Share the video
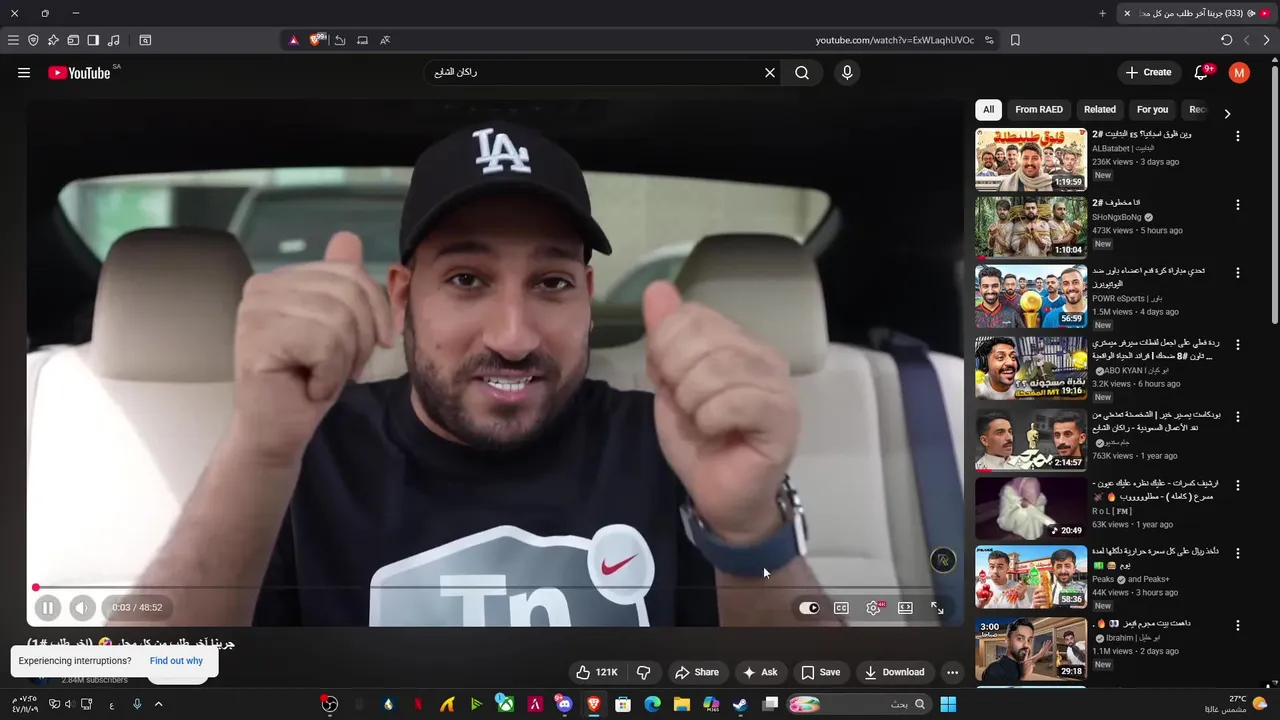Screen dimensions: 1280x720 [697, 672]
